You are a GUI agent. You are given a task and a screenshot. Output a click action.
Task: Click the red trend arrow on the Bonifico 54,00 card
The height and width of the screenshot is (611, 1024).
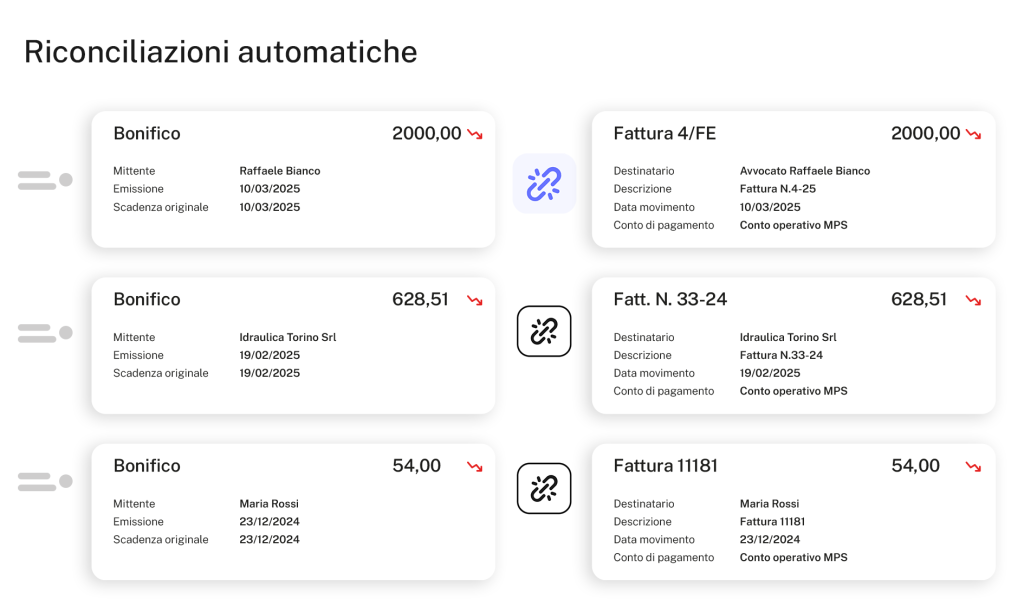coord(475,467)
